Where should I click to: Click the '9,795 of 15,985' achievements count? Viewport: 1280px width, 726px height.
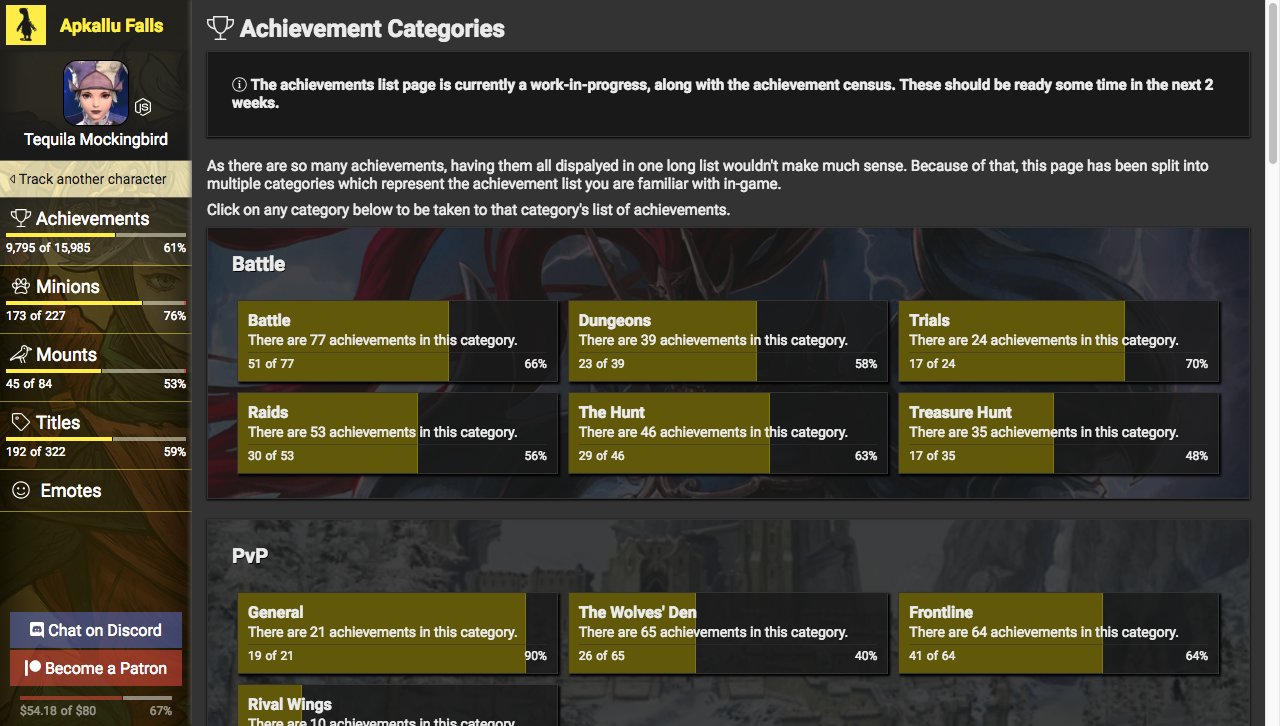point(48,248)
